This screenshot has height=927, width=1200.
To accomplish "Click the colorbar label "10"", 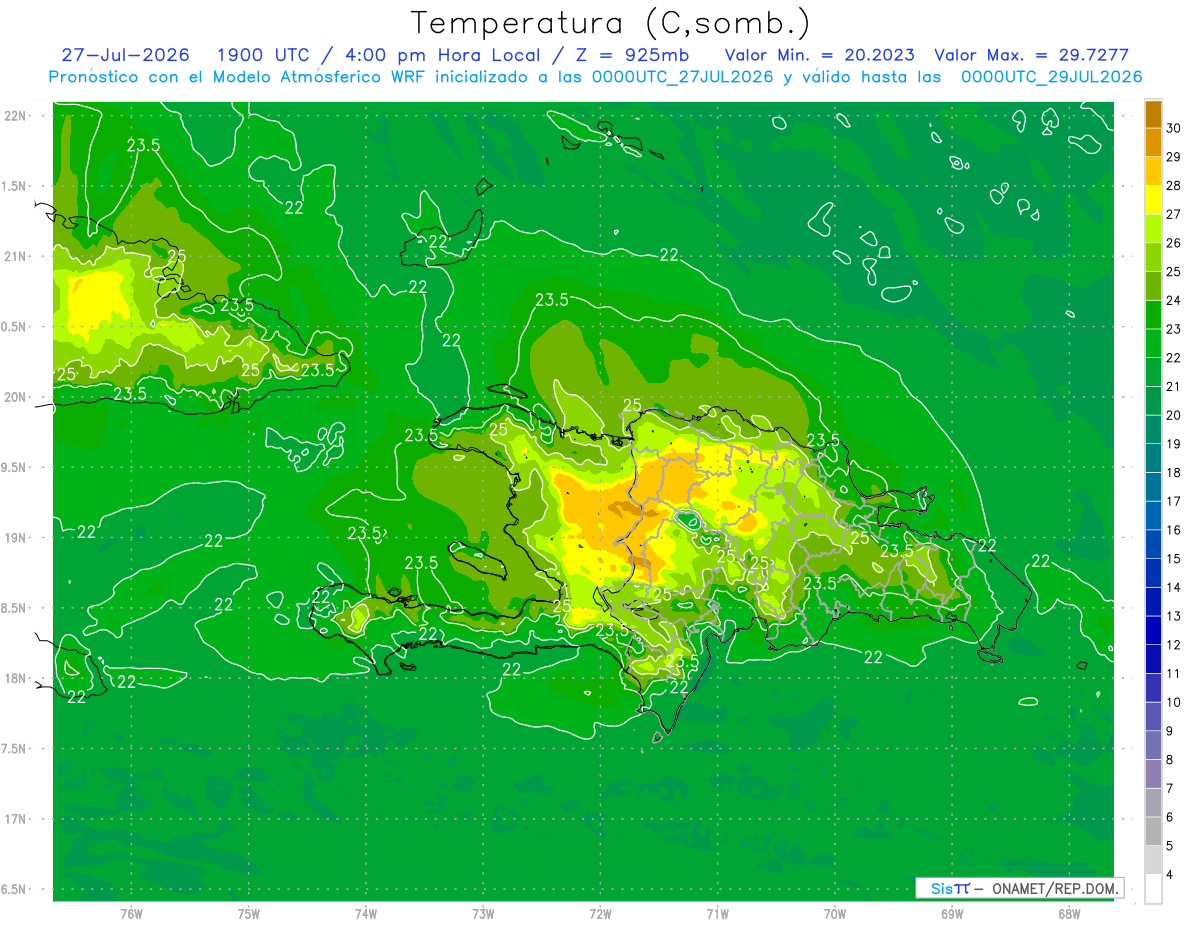I will pos(1173,702).
